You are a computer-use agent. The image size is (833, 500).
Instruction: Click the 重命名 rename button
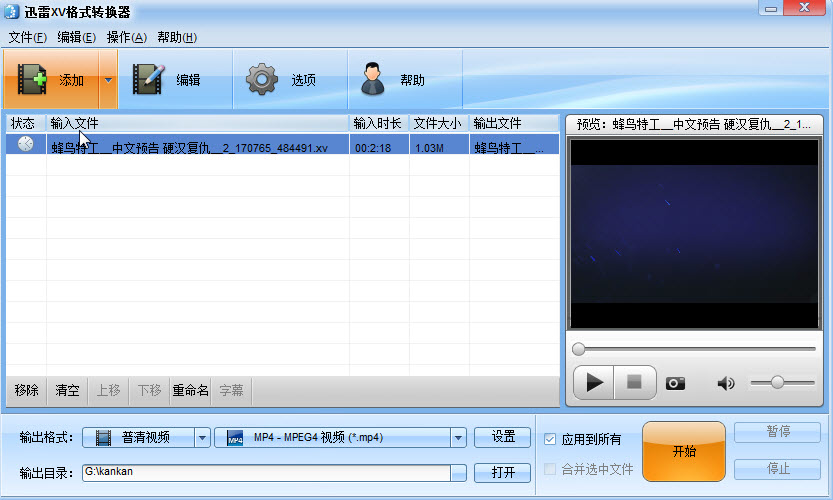tap(190, 391)
